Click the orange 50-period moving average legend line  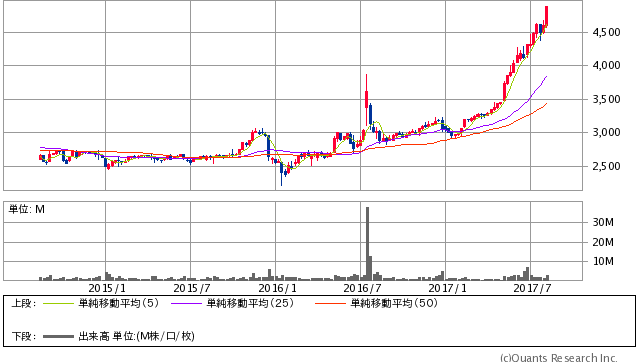[330, 303]
